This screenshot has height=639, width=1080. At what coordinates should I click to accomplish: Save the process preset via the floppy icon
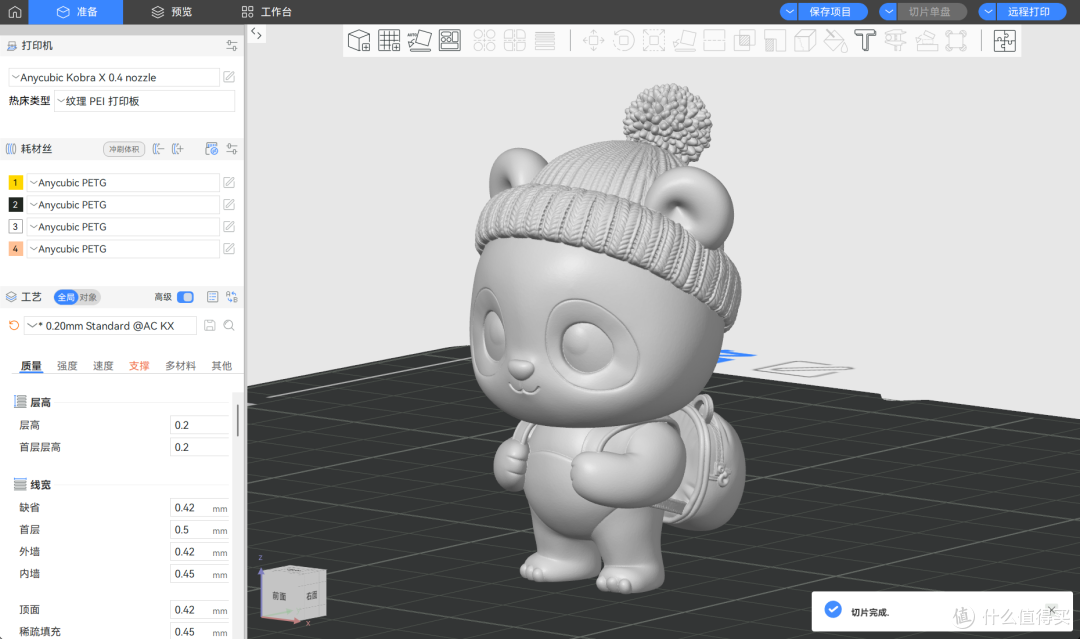pos(210,325)
